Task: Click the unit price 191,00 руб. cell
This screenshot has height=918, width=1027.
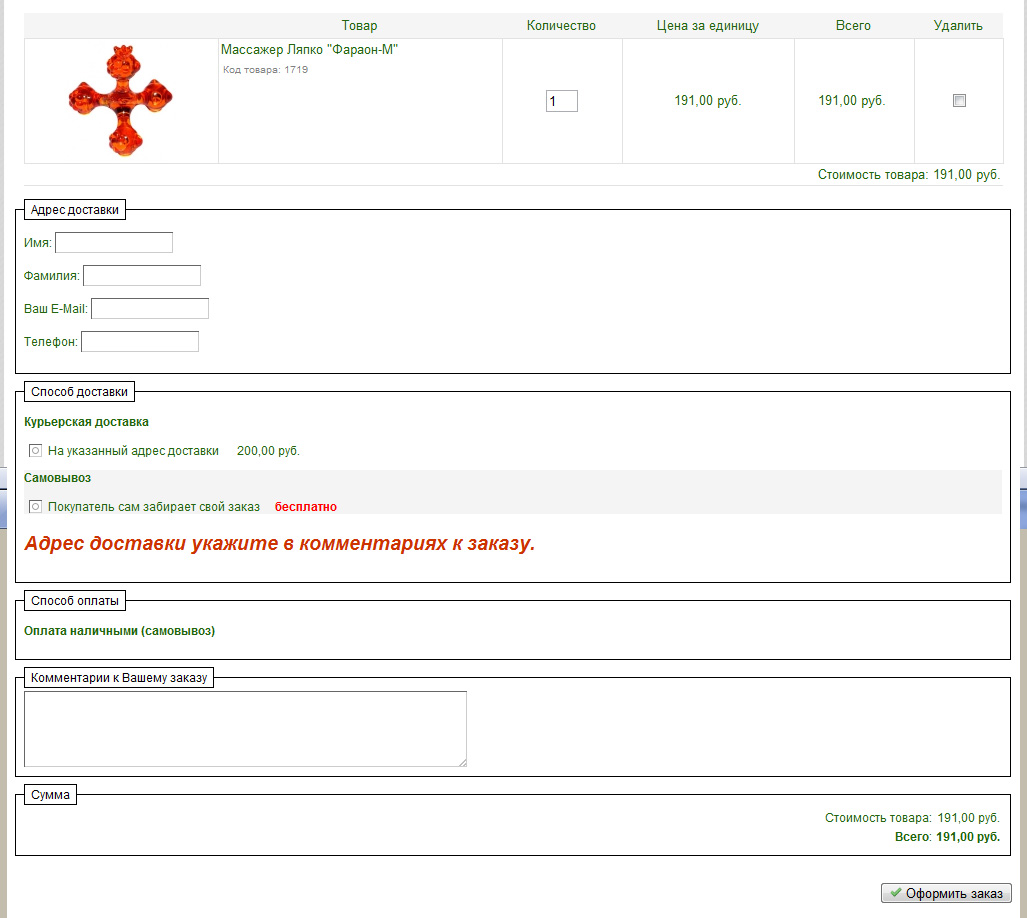Action: [x=708, y=101]
